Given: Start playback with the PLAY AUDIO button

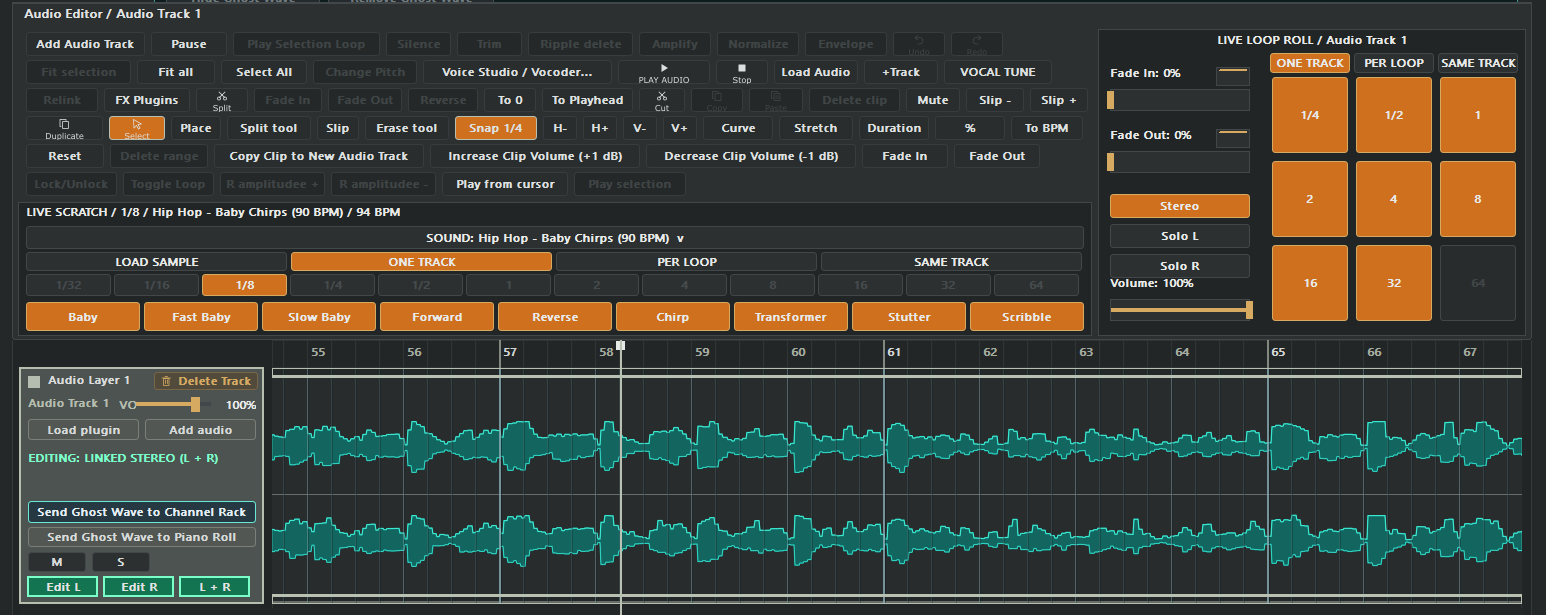Looking at the screenshot, I should (663, 72).
